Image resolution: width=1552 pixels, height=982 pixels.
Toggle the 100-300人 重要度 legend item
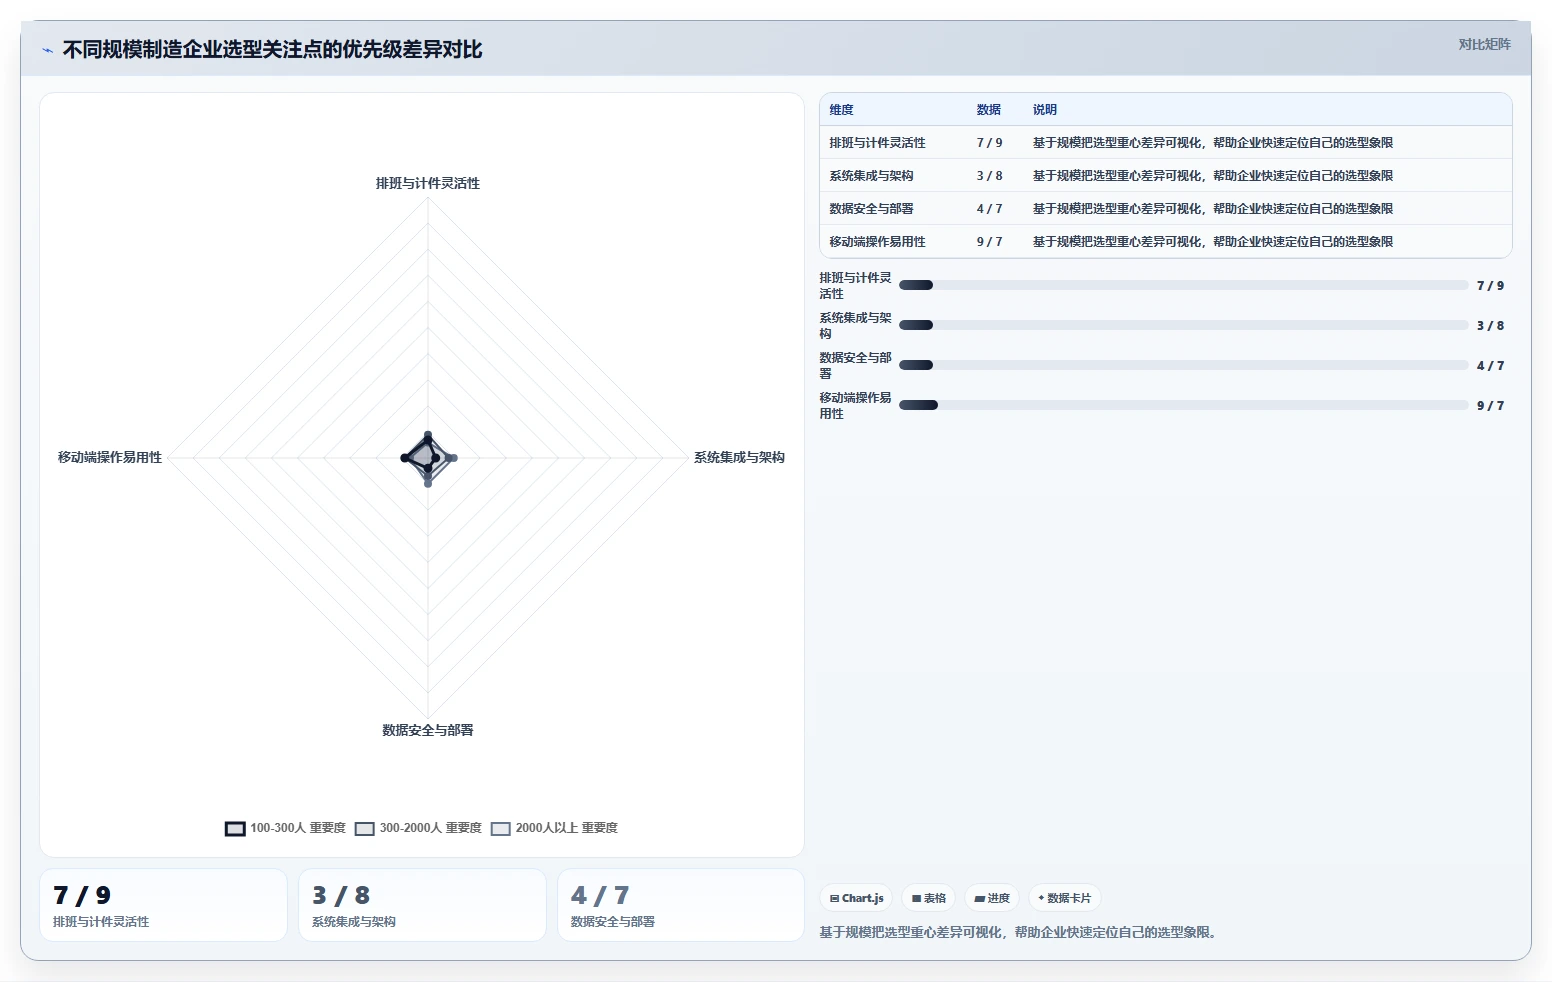pyautogui.click(x=286, y=828)
